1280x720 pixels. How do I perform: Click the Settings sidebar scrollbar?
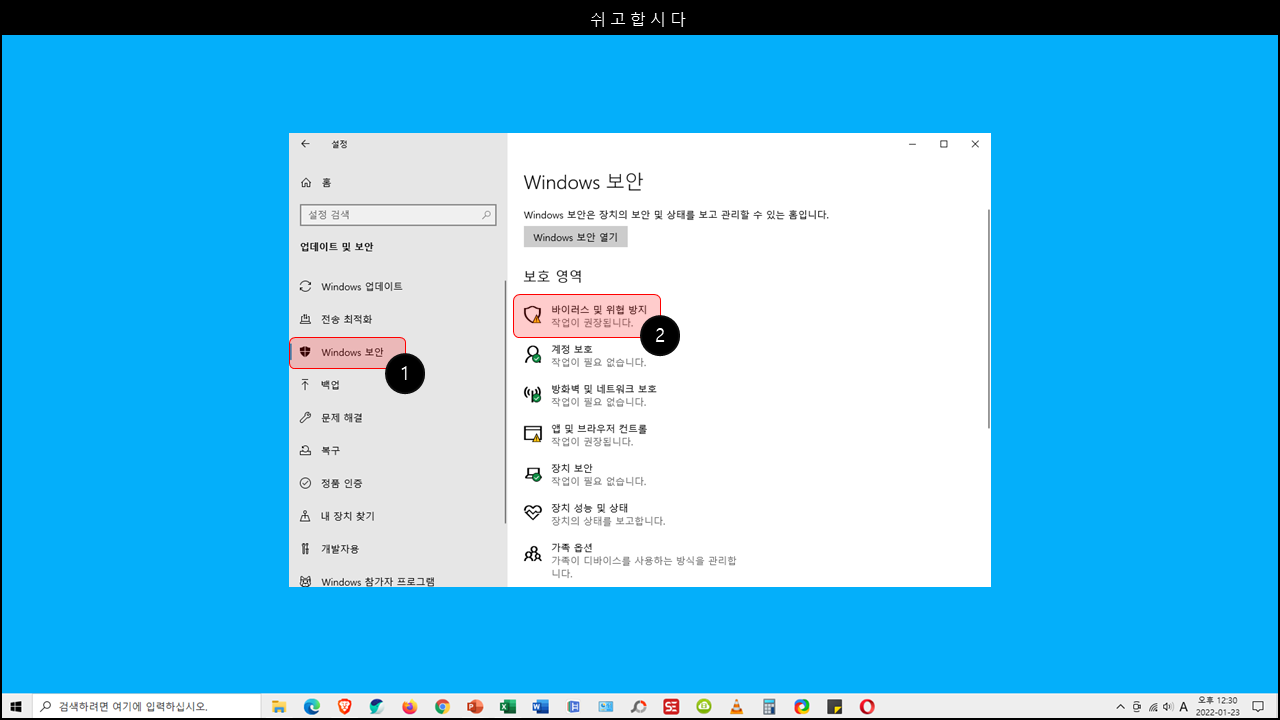coord(506,400)
